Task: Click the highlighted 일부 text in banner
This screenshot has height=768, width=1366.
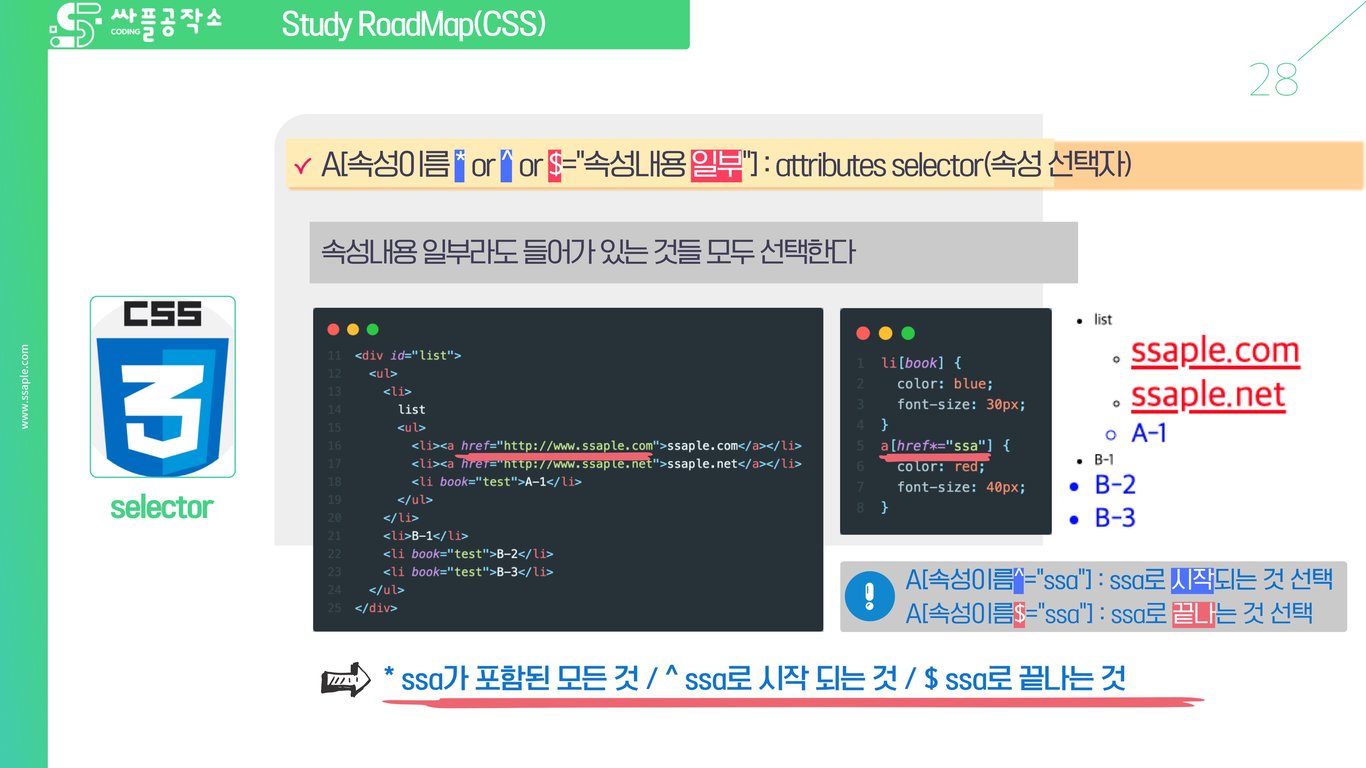Action: coord(718,165)
